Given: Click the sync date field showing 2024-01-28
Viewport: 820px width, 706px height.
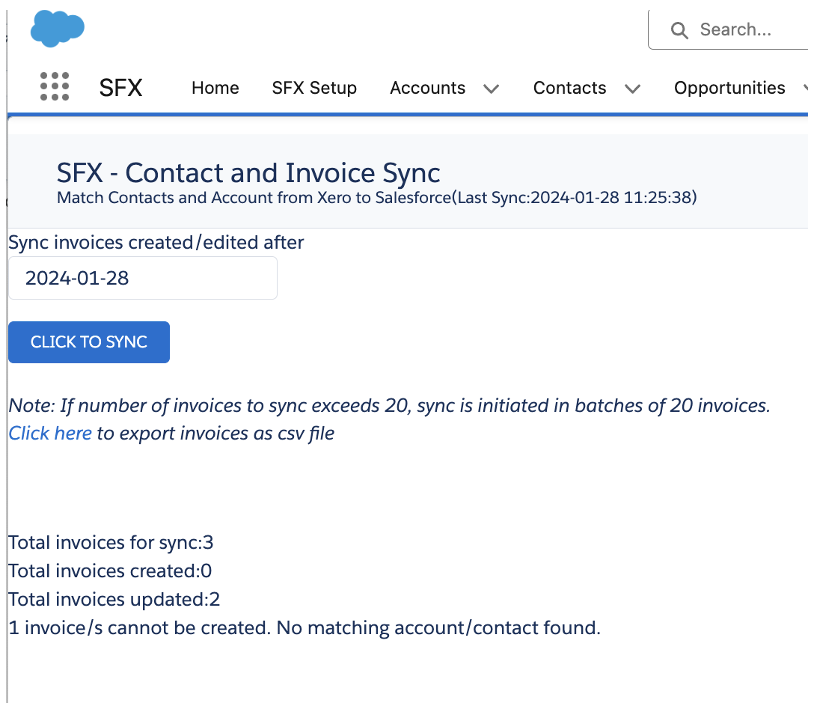Looking at the screenshot, I should (142, 278).
